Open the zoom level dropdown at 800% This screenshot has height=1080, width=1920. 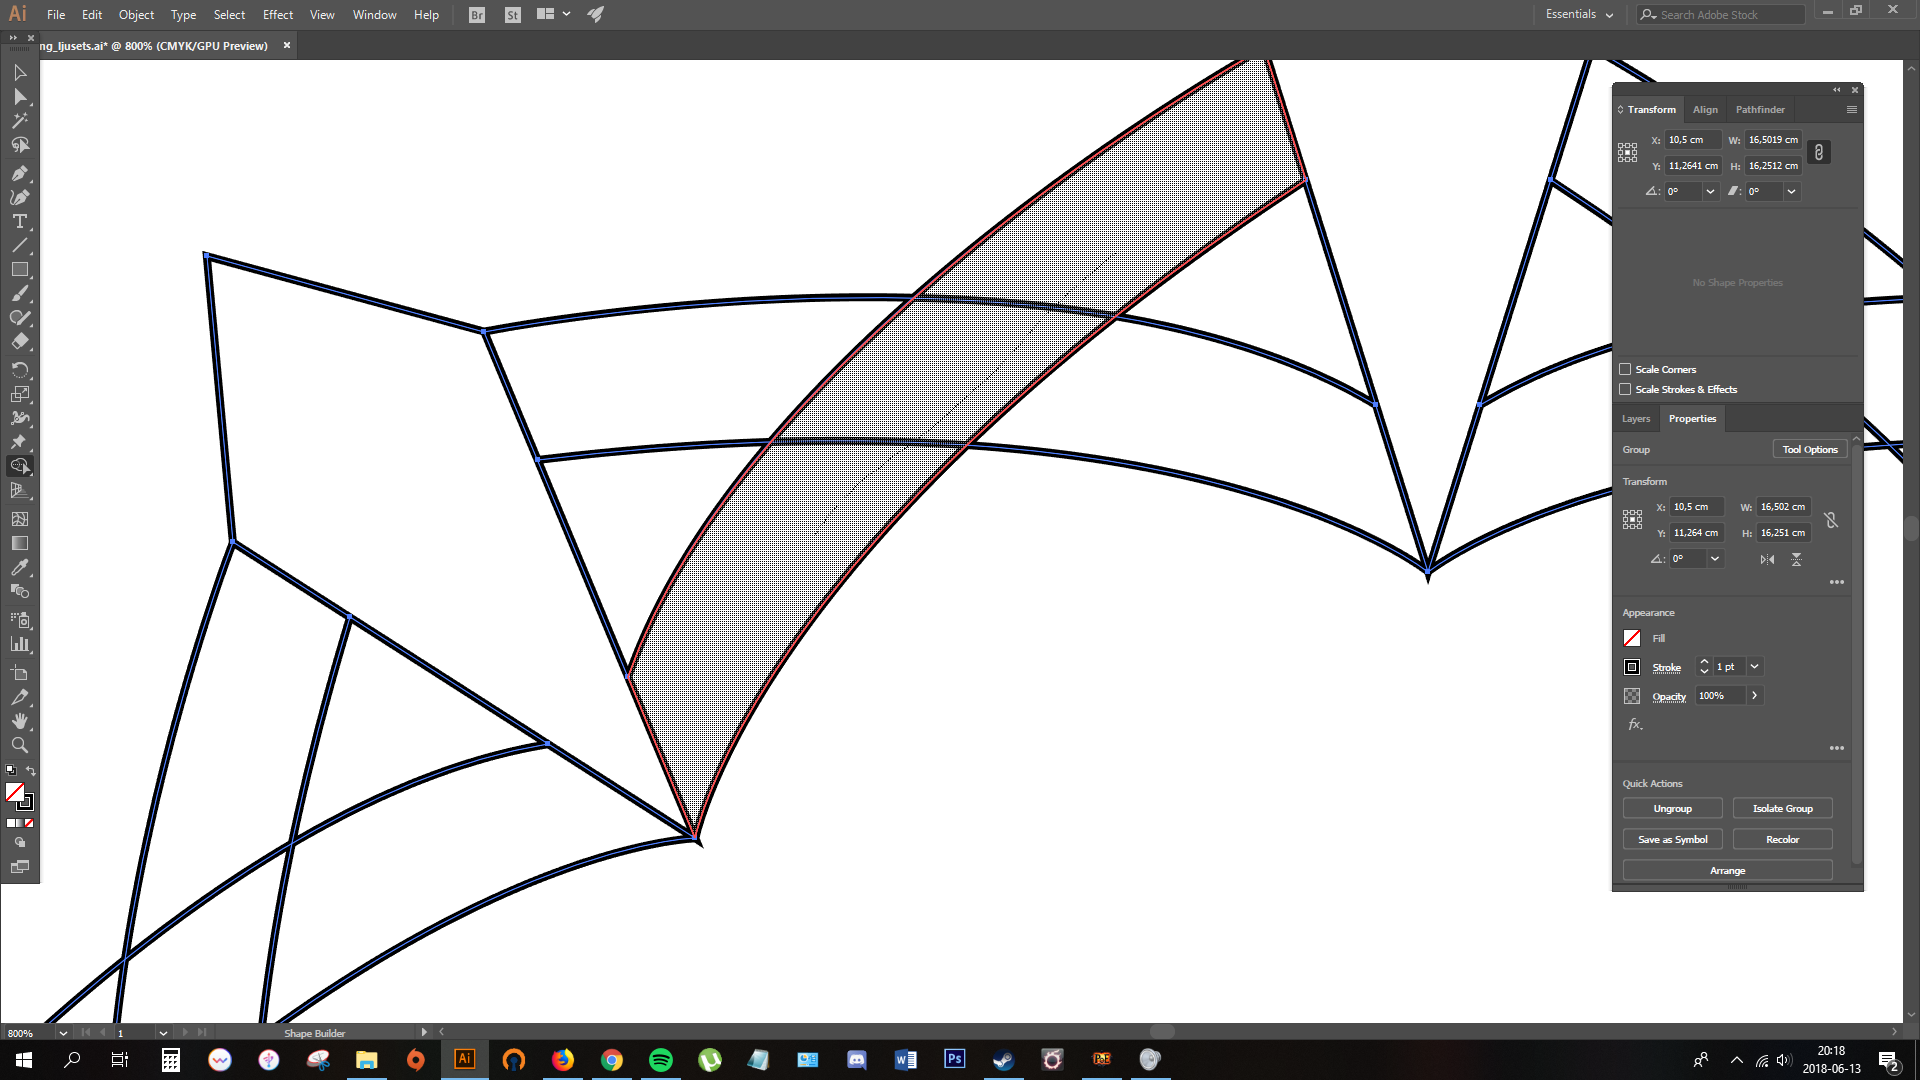[x=63, y=1033]
